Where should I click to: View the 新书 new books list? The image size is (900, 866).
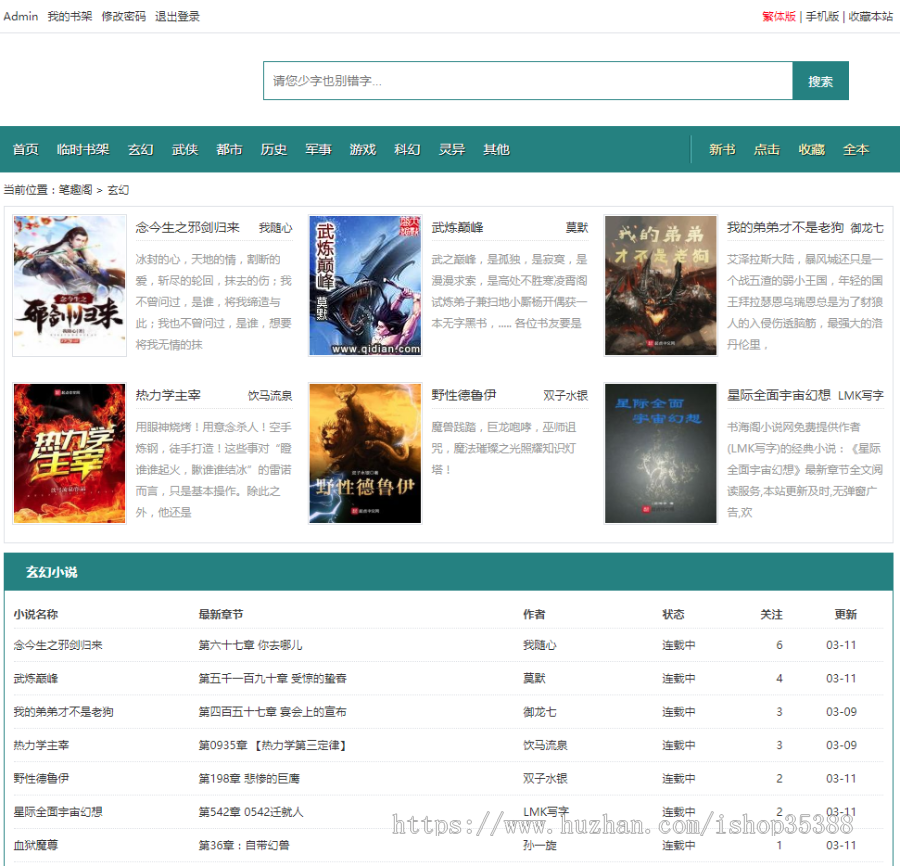tap(722, 149)
